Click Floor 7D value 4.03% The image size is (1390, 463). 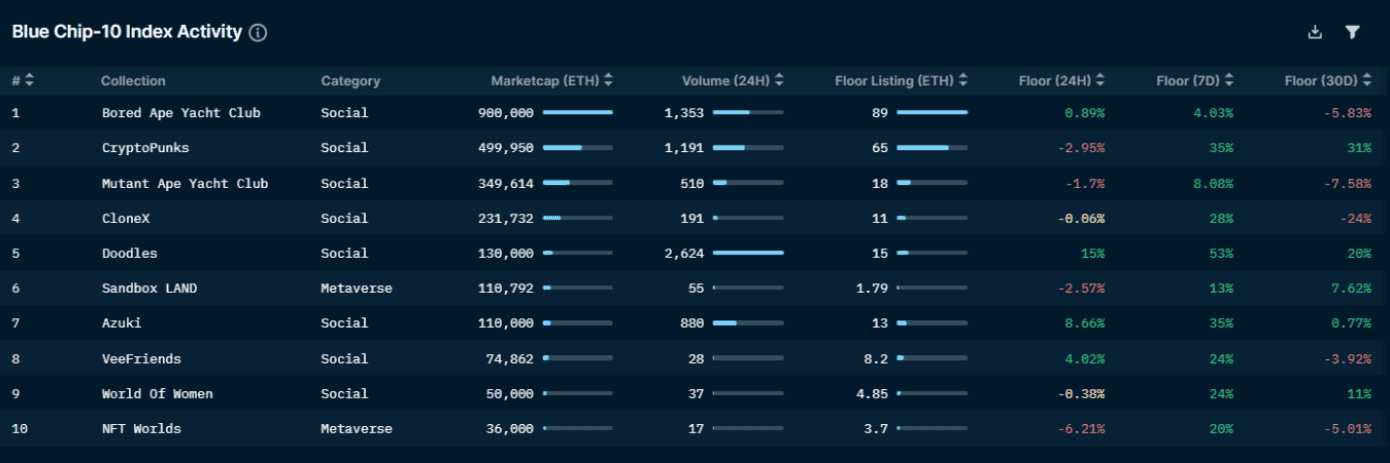click(1213, 113)
